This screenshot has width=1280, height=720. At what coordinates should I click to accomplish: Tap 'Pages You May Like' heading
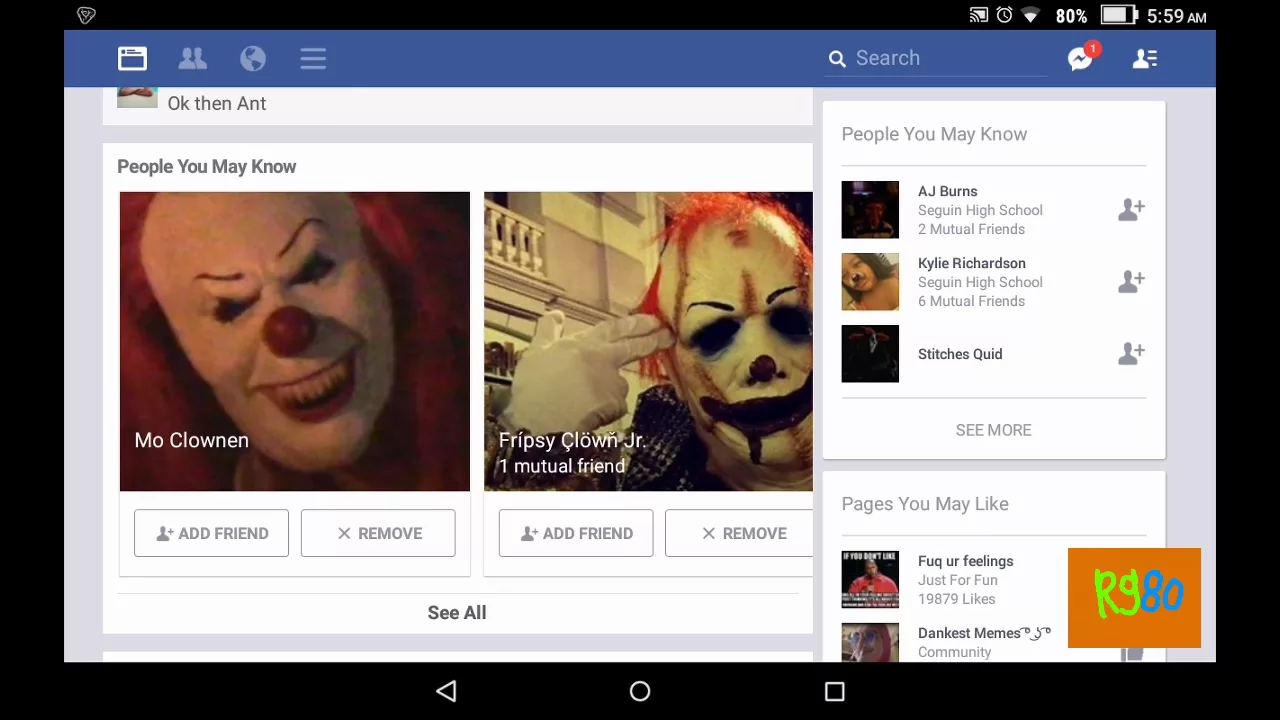pos(925,504)
